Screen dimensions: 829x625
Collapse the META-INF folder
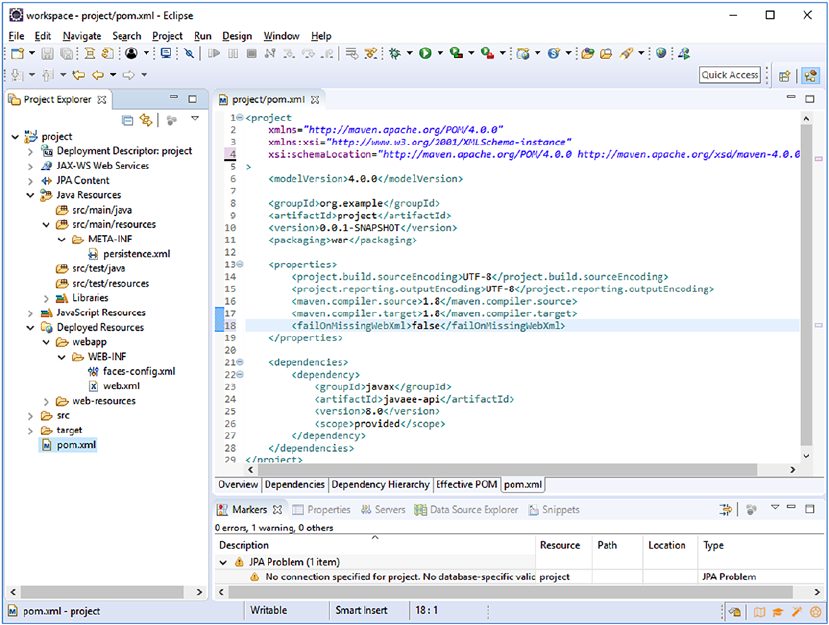(62, 240)
